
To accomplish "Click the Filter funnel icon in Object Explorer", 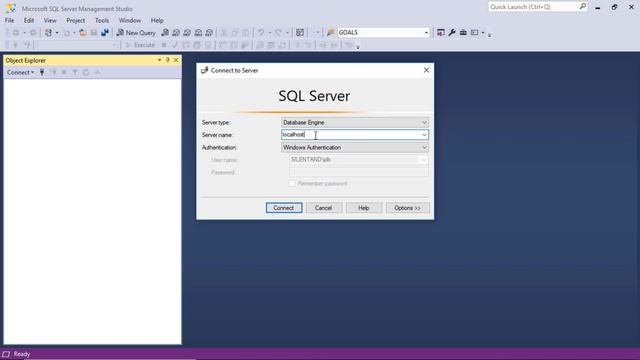I will 75,72.
